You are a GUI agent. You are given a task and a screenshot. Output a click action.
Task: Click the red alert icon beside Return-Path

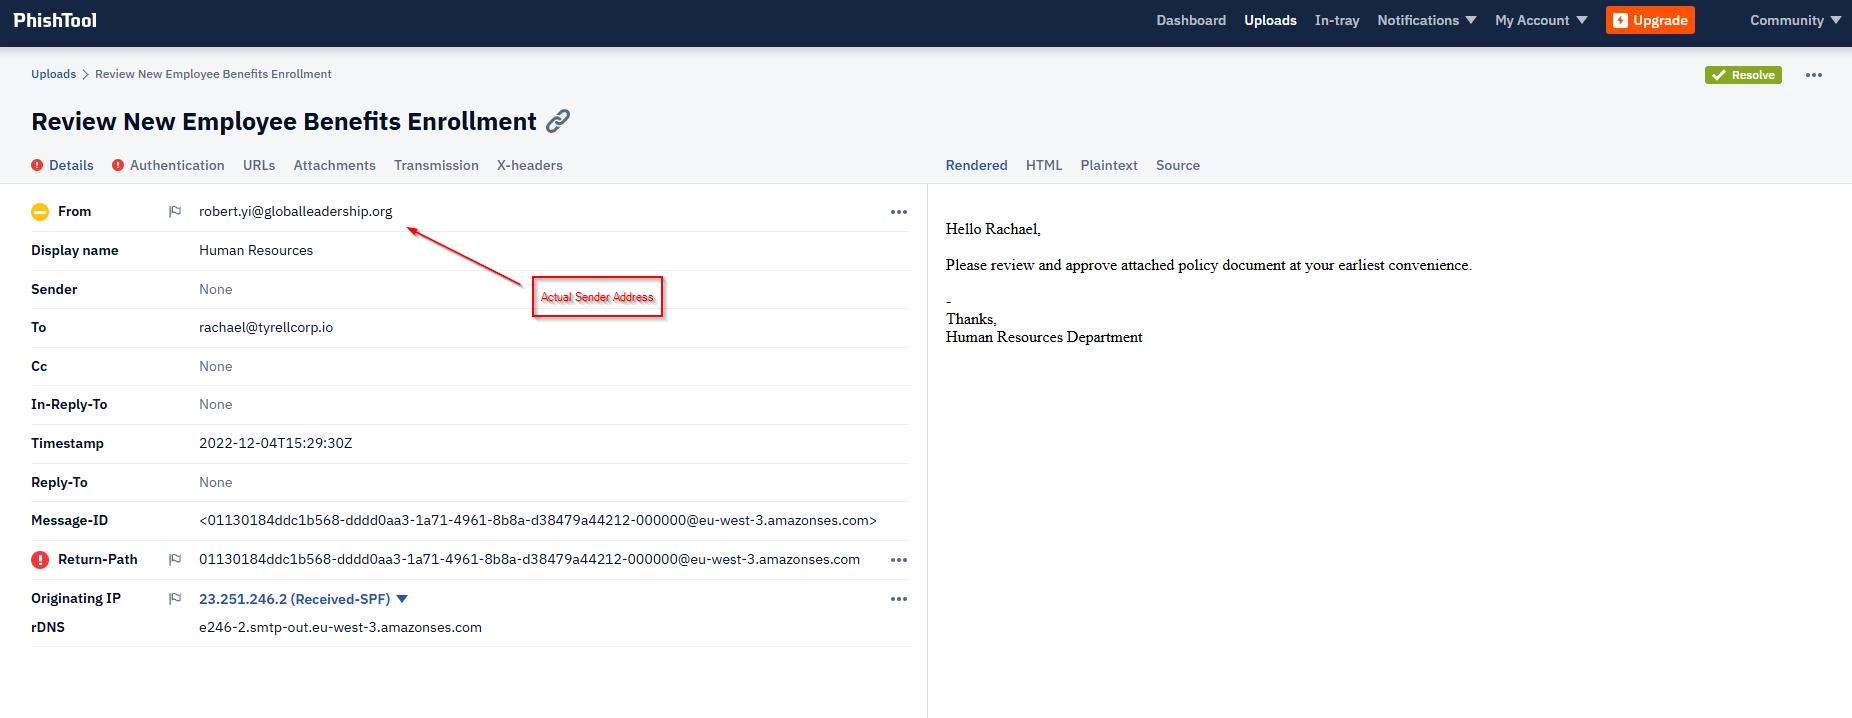[40, 560]
